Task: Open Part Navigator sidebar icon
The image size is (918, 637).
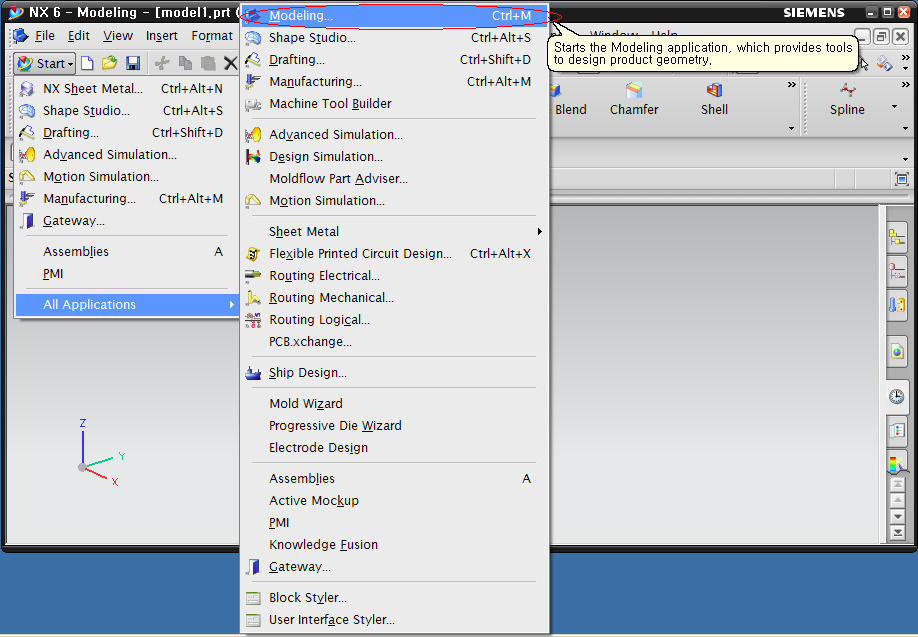Action: coord(896,271)
